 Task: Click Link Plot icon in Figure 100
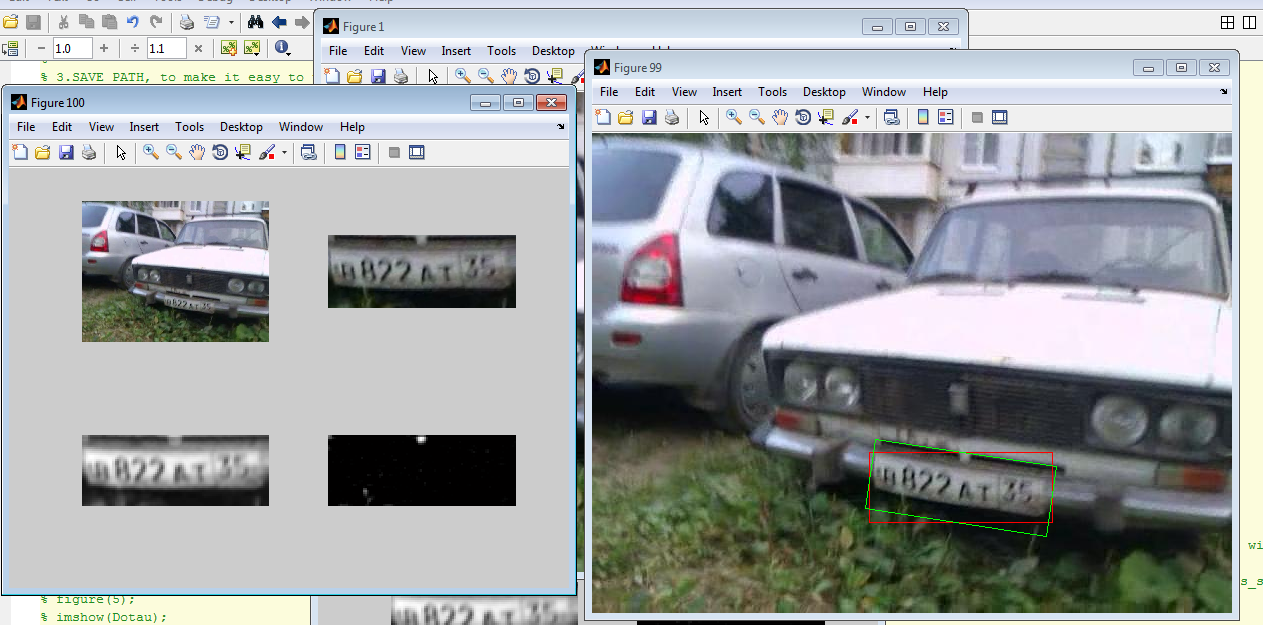click(x=309, y=153)
